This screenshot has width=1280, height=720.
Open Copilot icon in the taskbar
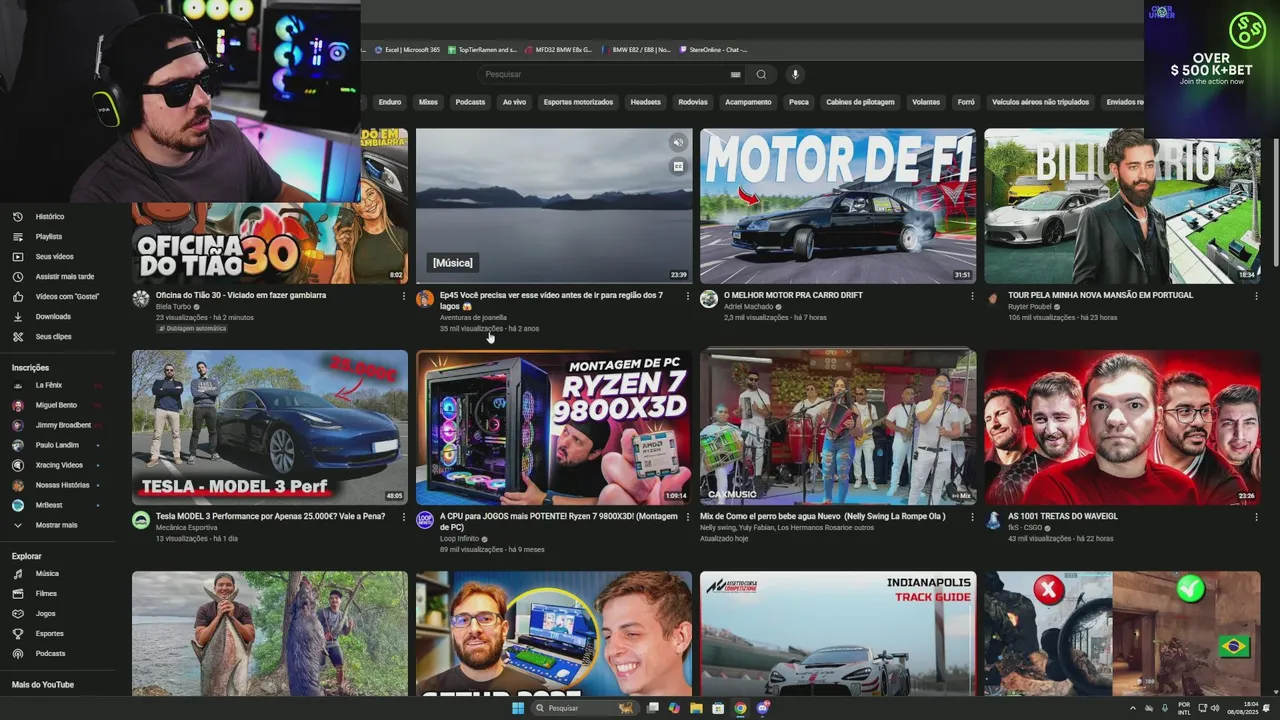tap(674, 708)
